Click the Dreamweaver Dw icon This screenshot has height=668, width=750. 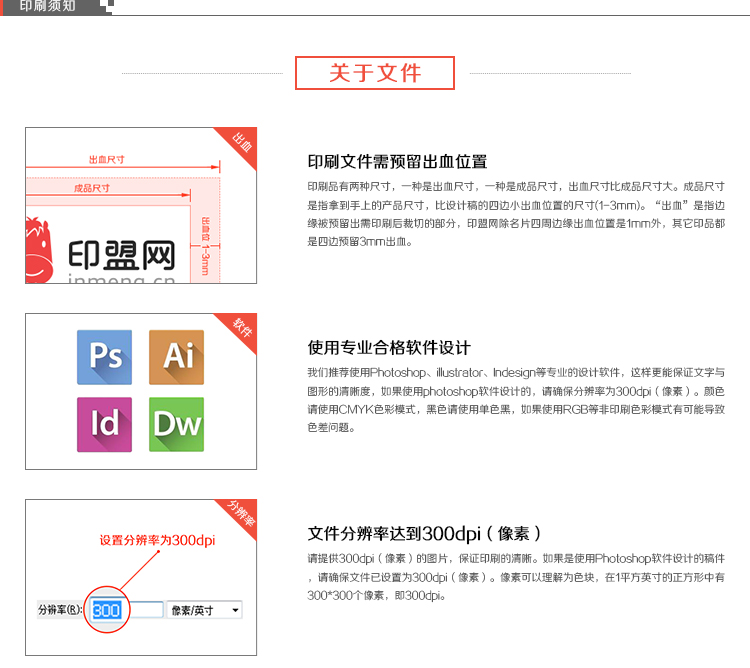(x=176, y=424)
